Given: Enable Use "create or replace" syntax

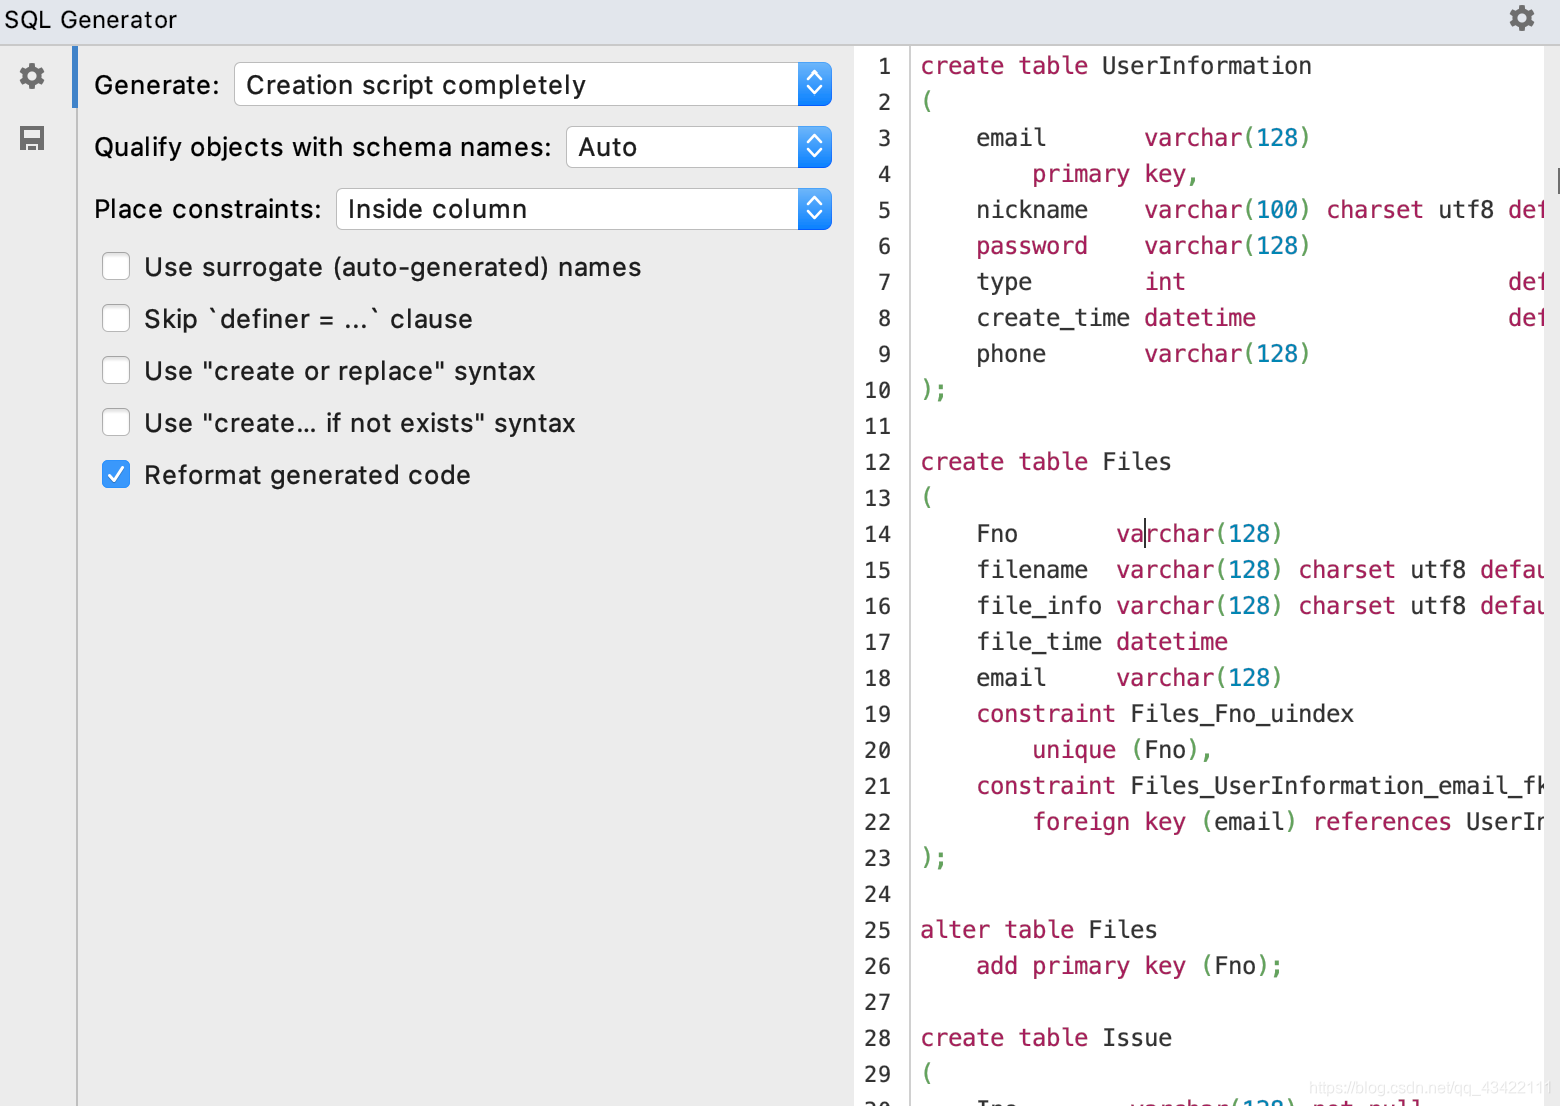Looking at the screenshot, I should (116, 371).
